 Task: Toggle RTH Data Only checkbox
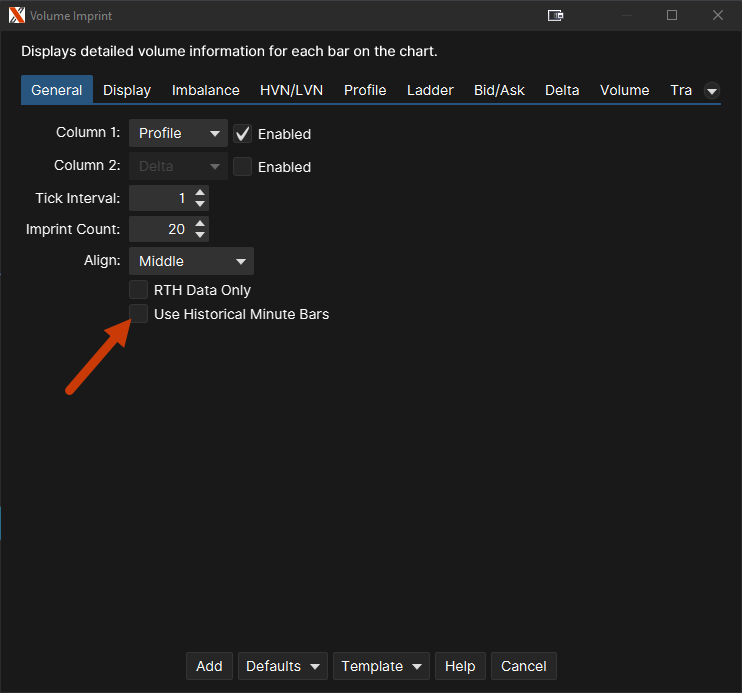tap(139, 290)
